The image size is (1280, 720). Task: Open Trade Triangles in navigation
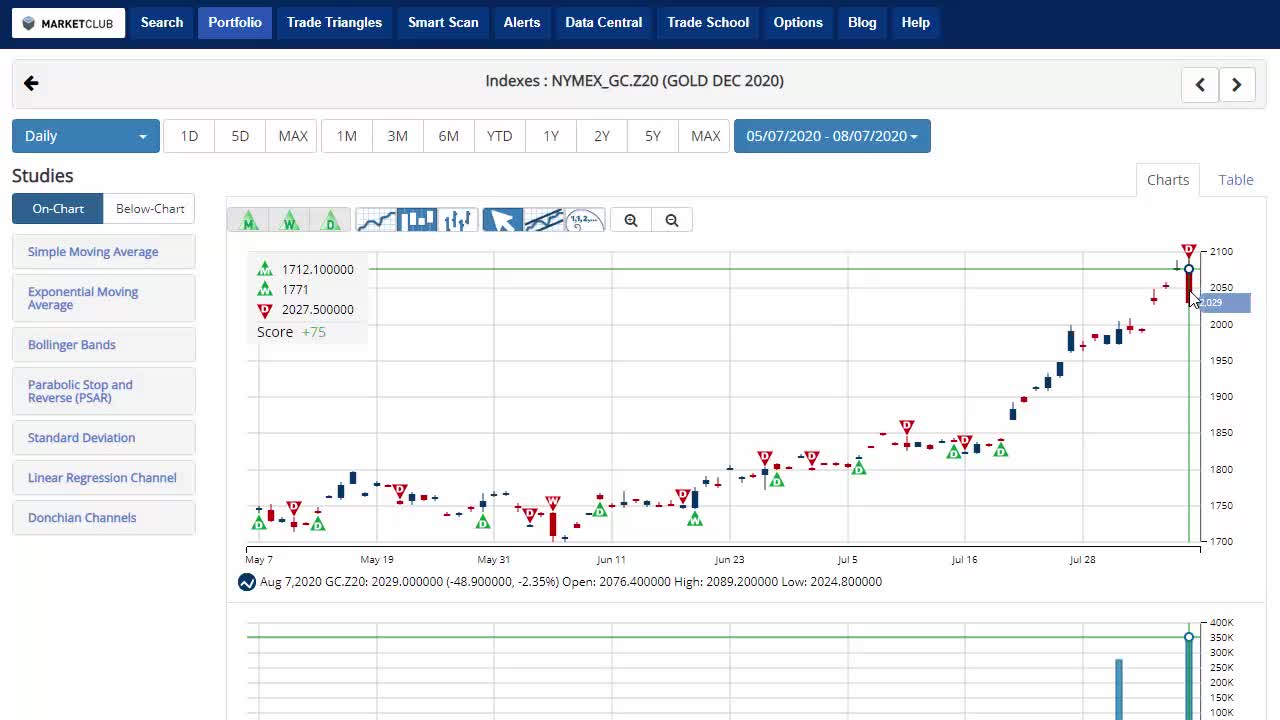[334, 22]
